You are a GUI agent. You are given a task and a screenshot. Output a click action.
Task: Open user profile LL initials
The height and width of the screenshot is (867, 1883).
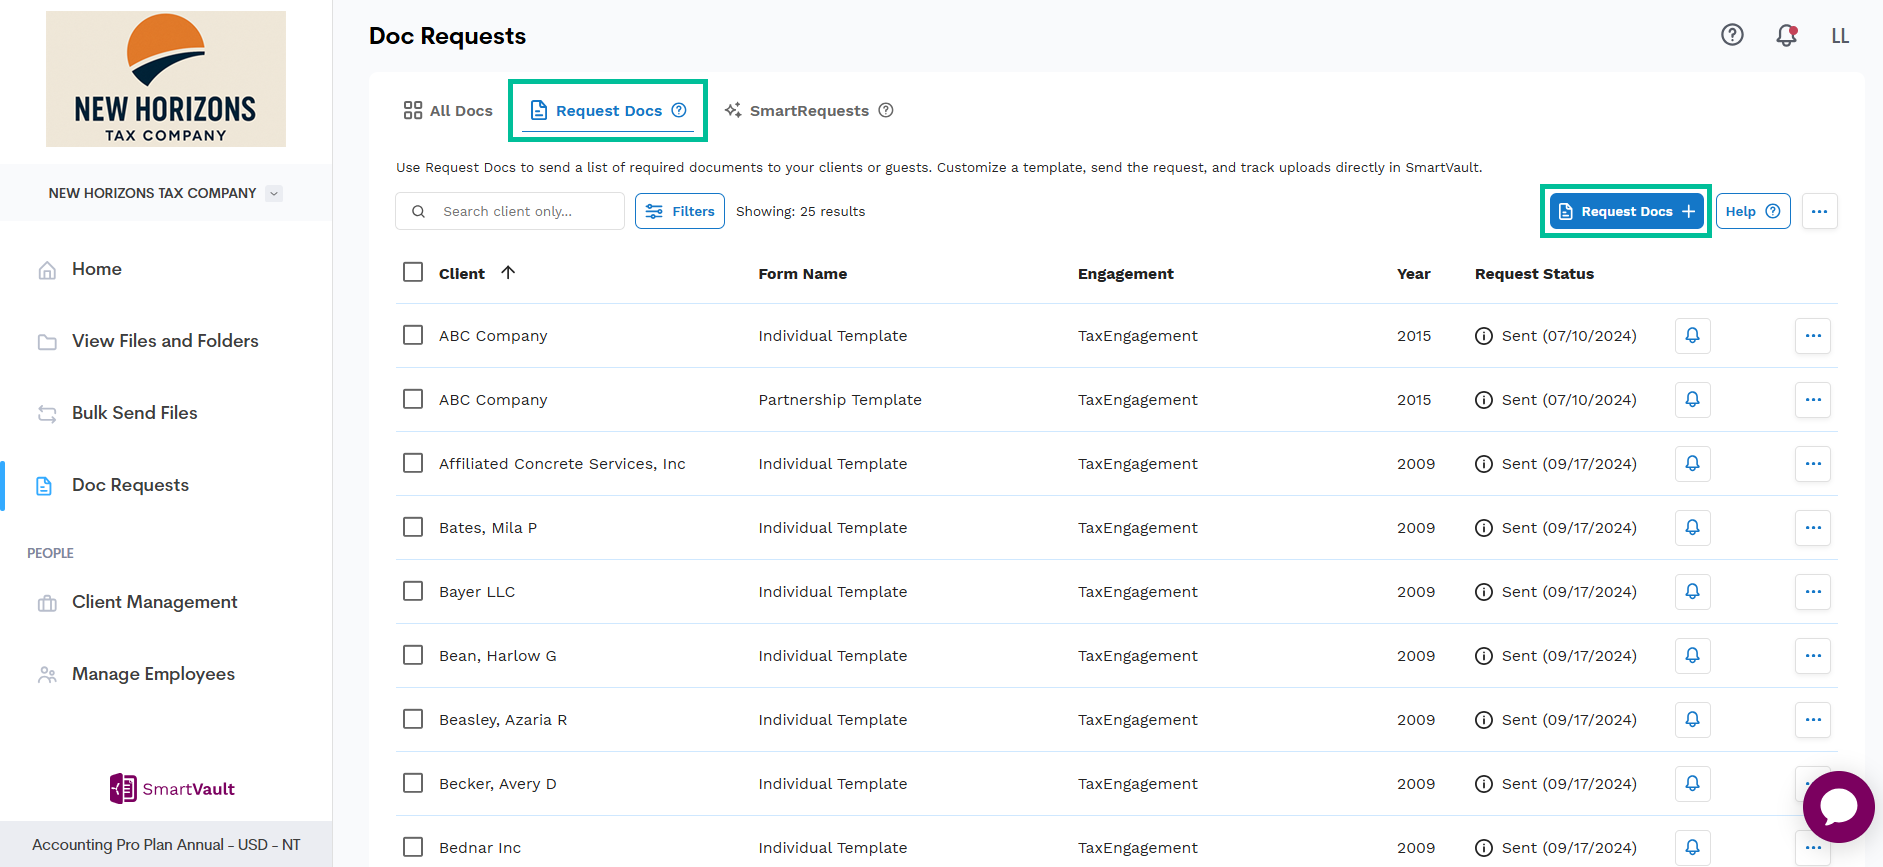[x=1840, y=36]
